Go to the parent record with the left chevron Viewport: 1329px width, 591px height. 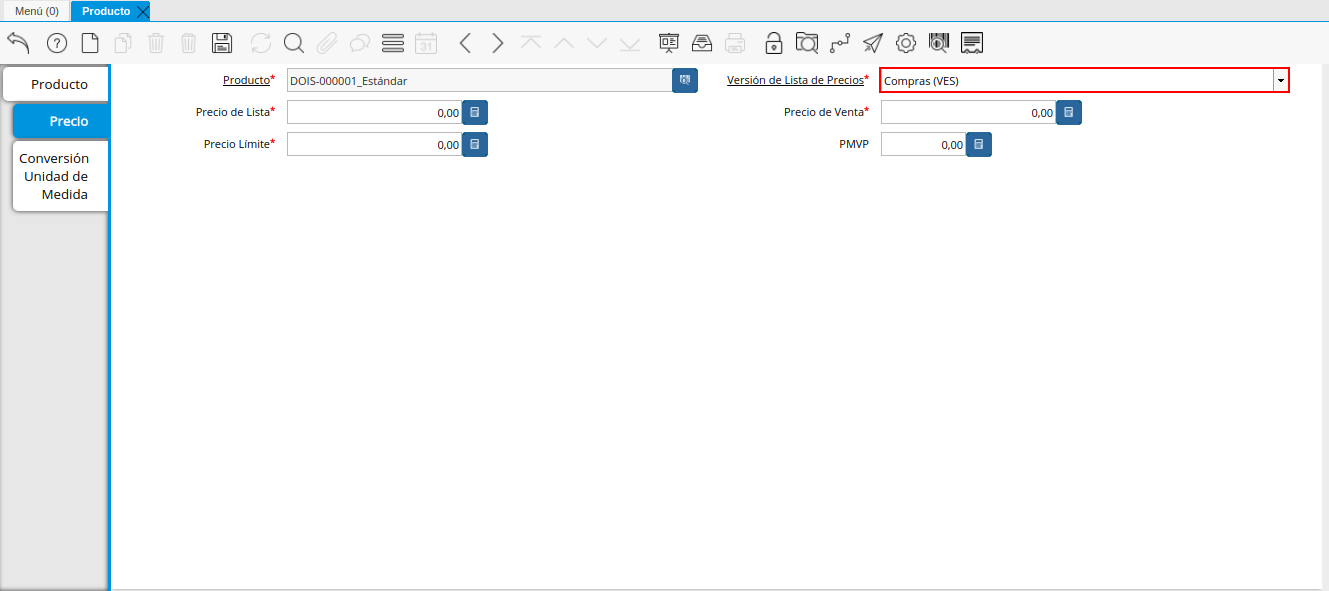point(465,43)
